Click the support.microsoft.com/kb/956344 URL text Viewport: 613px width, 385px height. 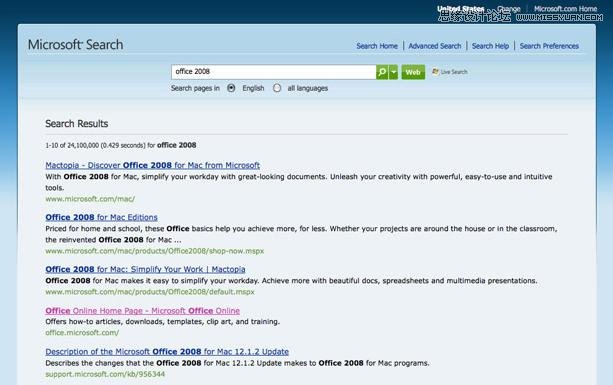105,374
